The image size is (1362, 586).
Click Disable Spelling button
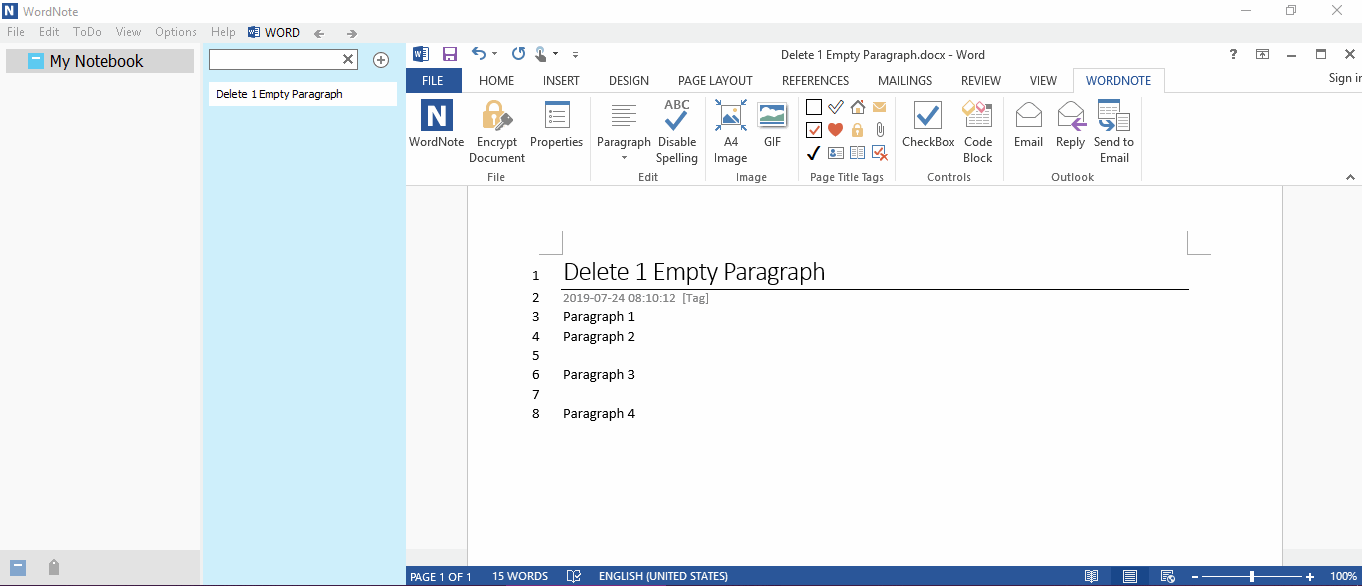coord(677,131)
